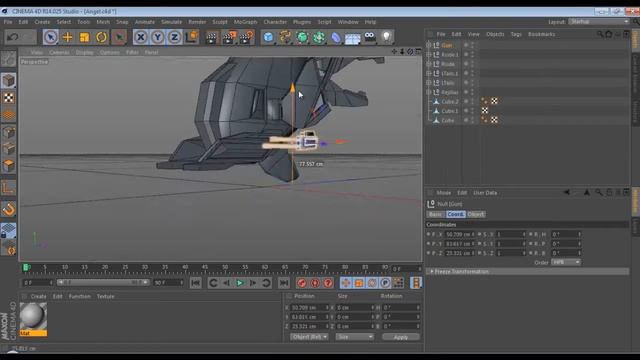Open the deformer objects icon
The image size is (640, 360).
(x=336, y=38)
